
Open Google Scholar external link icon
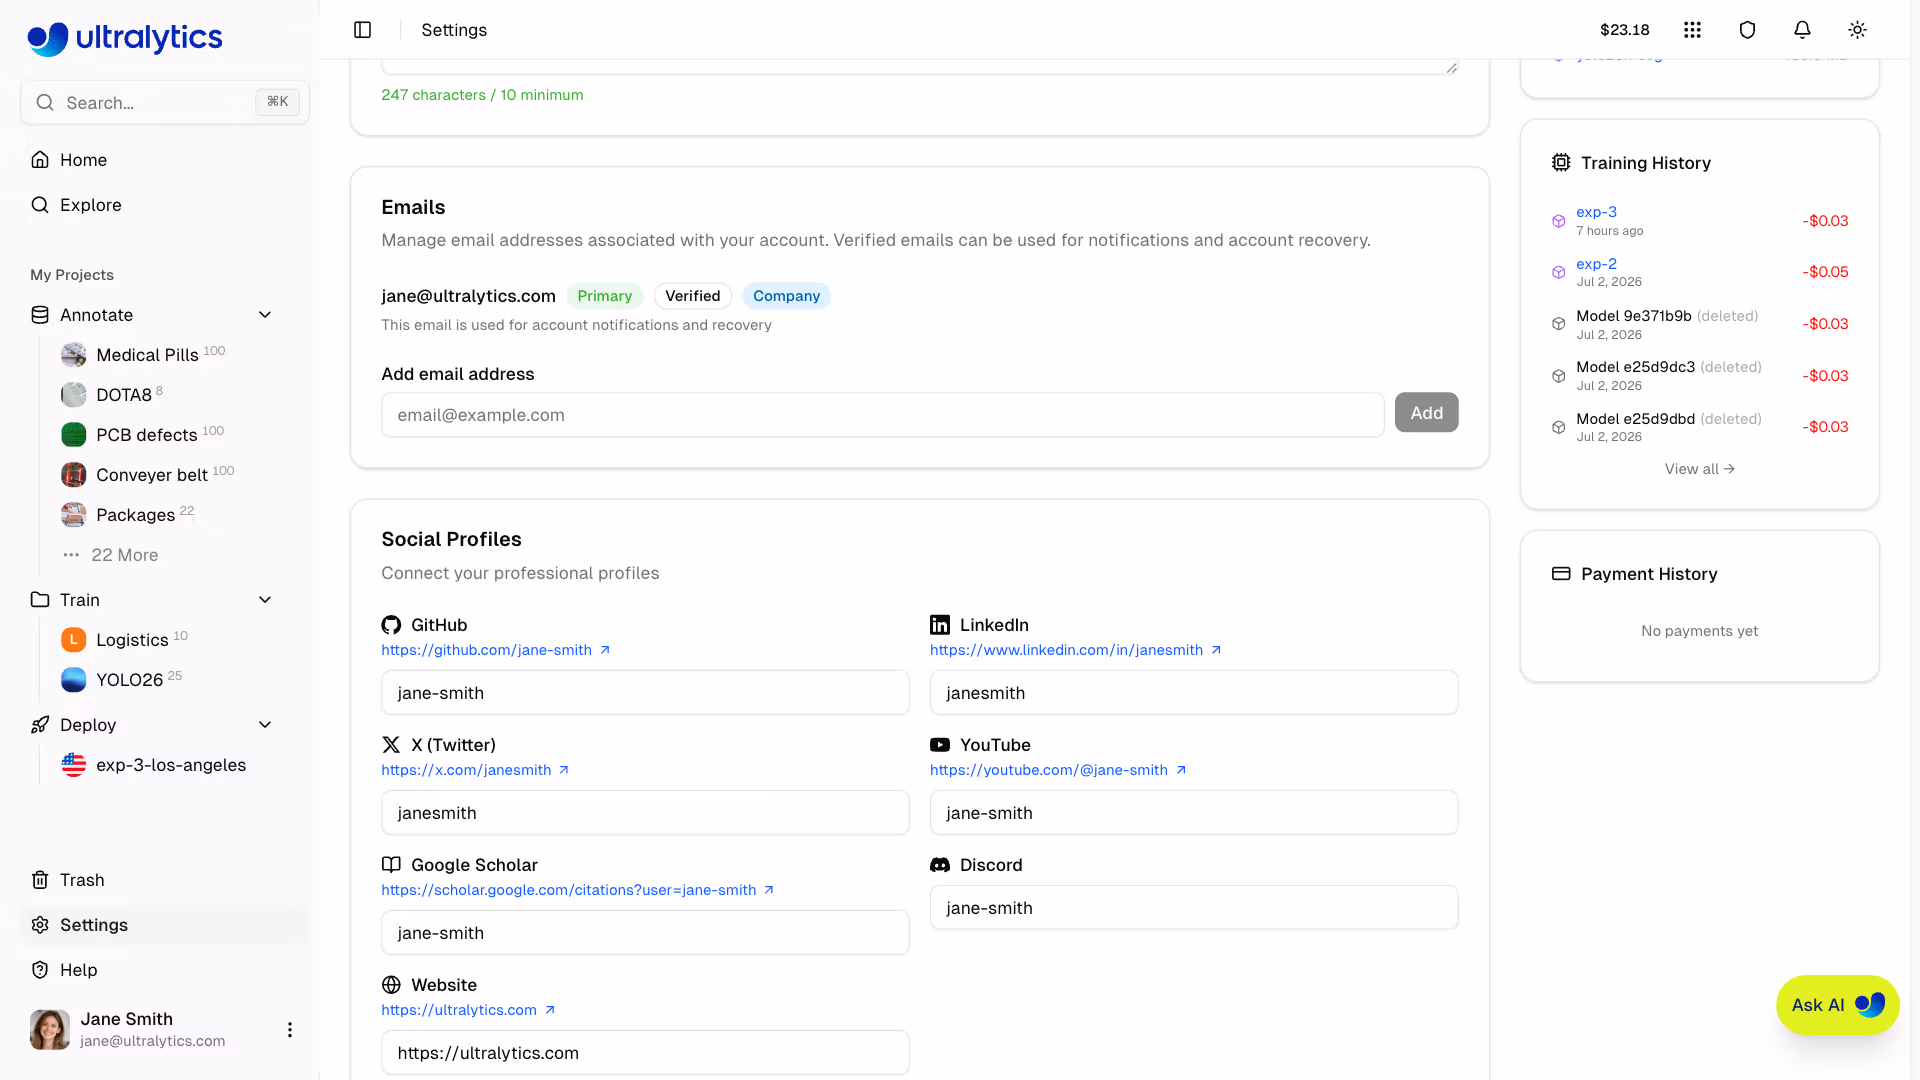tap(769, 890)
